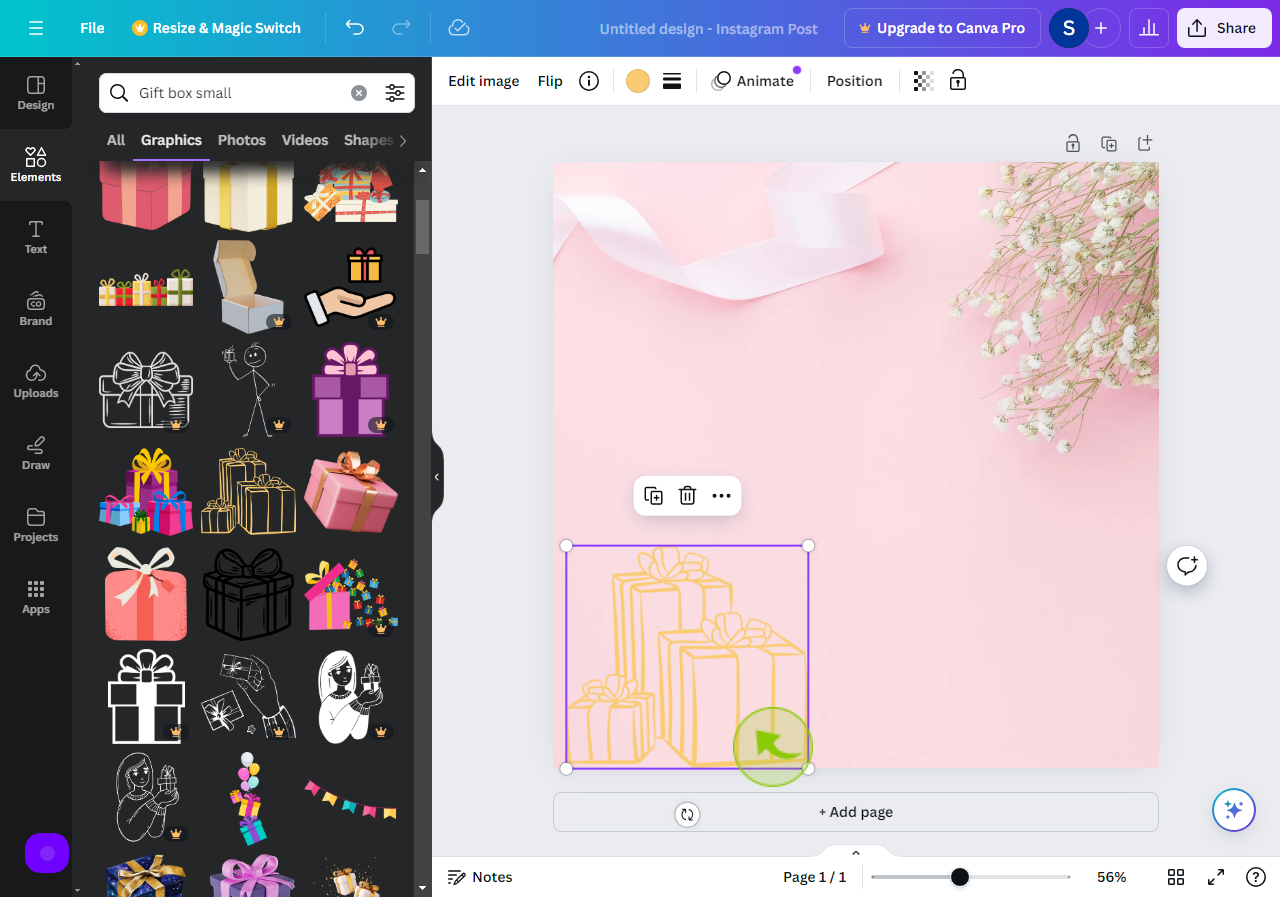Select the Graphics tab
Screen dimensions: 1280x897
(171, 140)
